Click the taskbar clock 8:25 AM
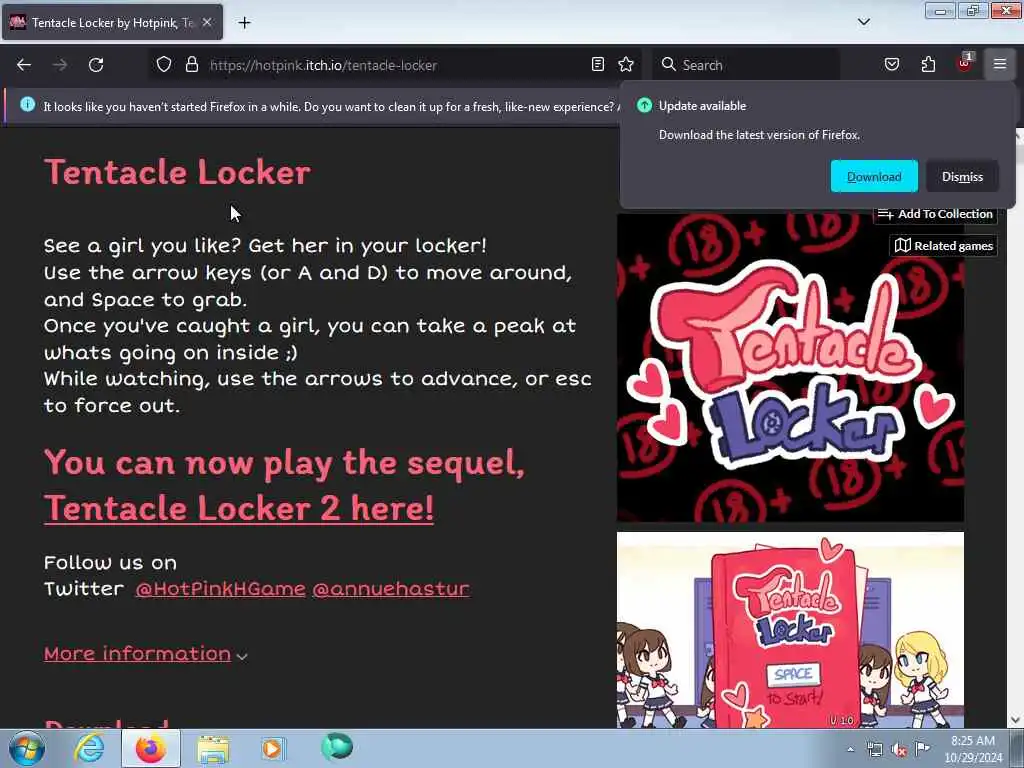Viewport: 1024px width, 768px height. (973, 748)
